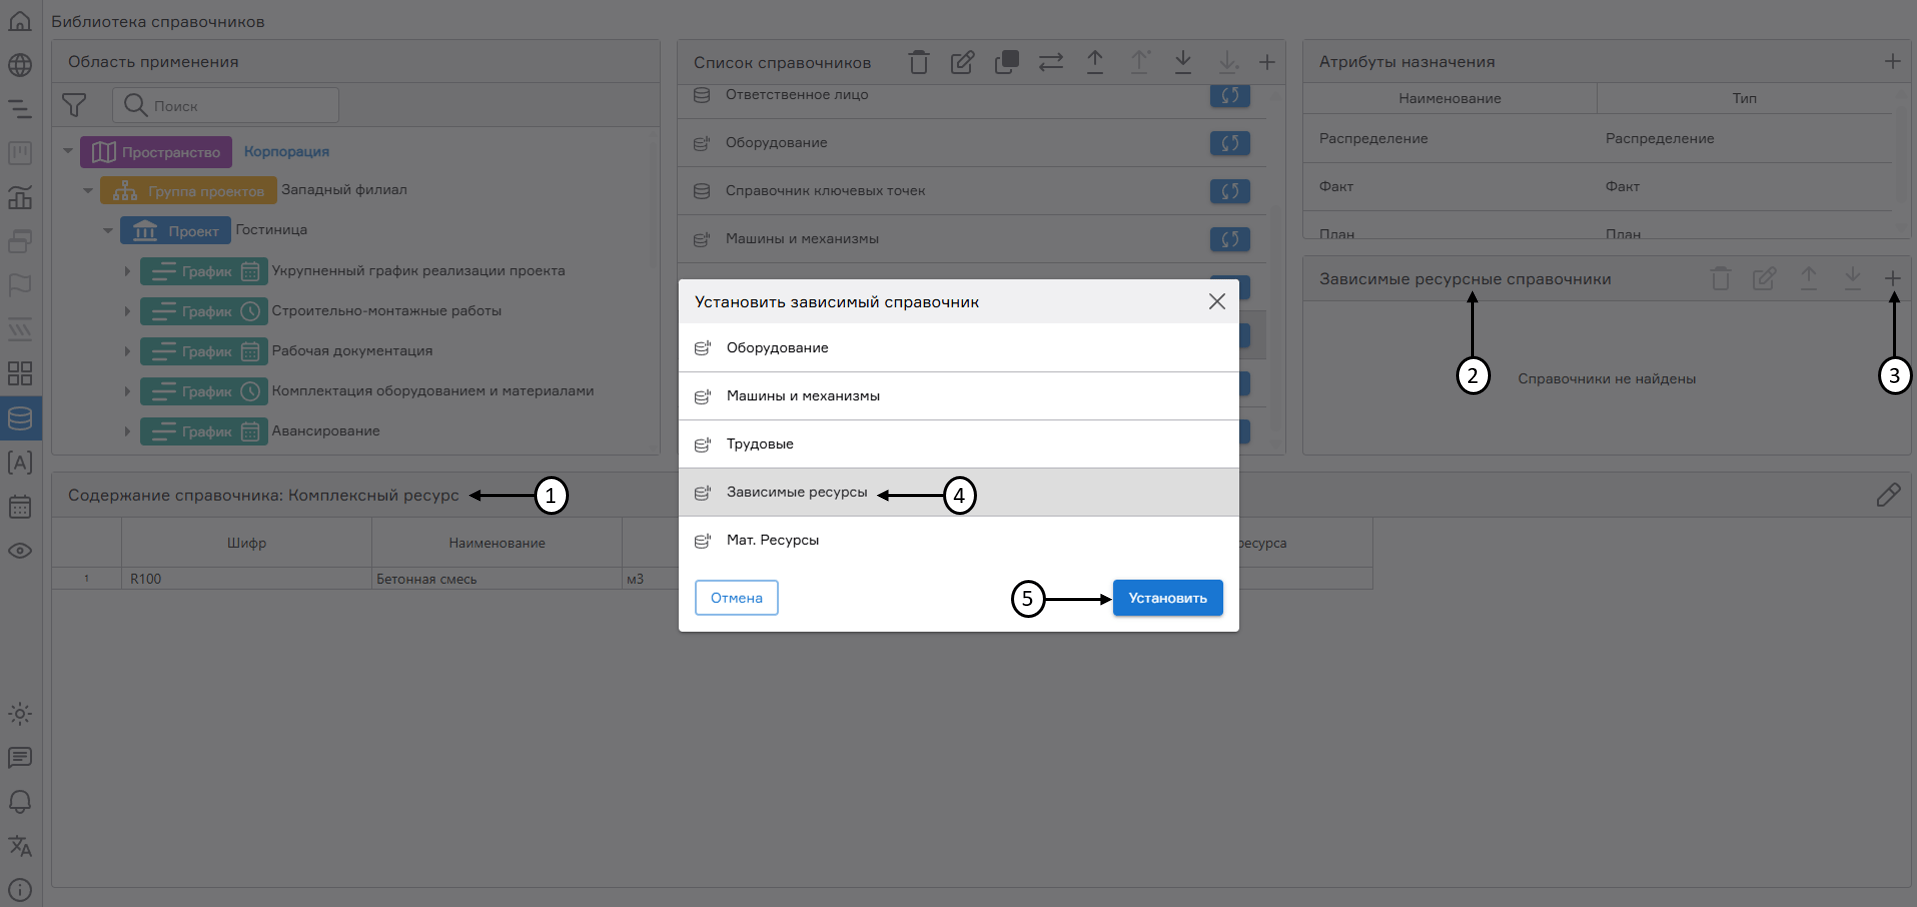Image resolution: width=1917 pixels, height=907 pixels.
Task: Toggle sync button for Справочник ключевых точек
Action: coord(1229,191)
